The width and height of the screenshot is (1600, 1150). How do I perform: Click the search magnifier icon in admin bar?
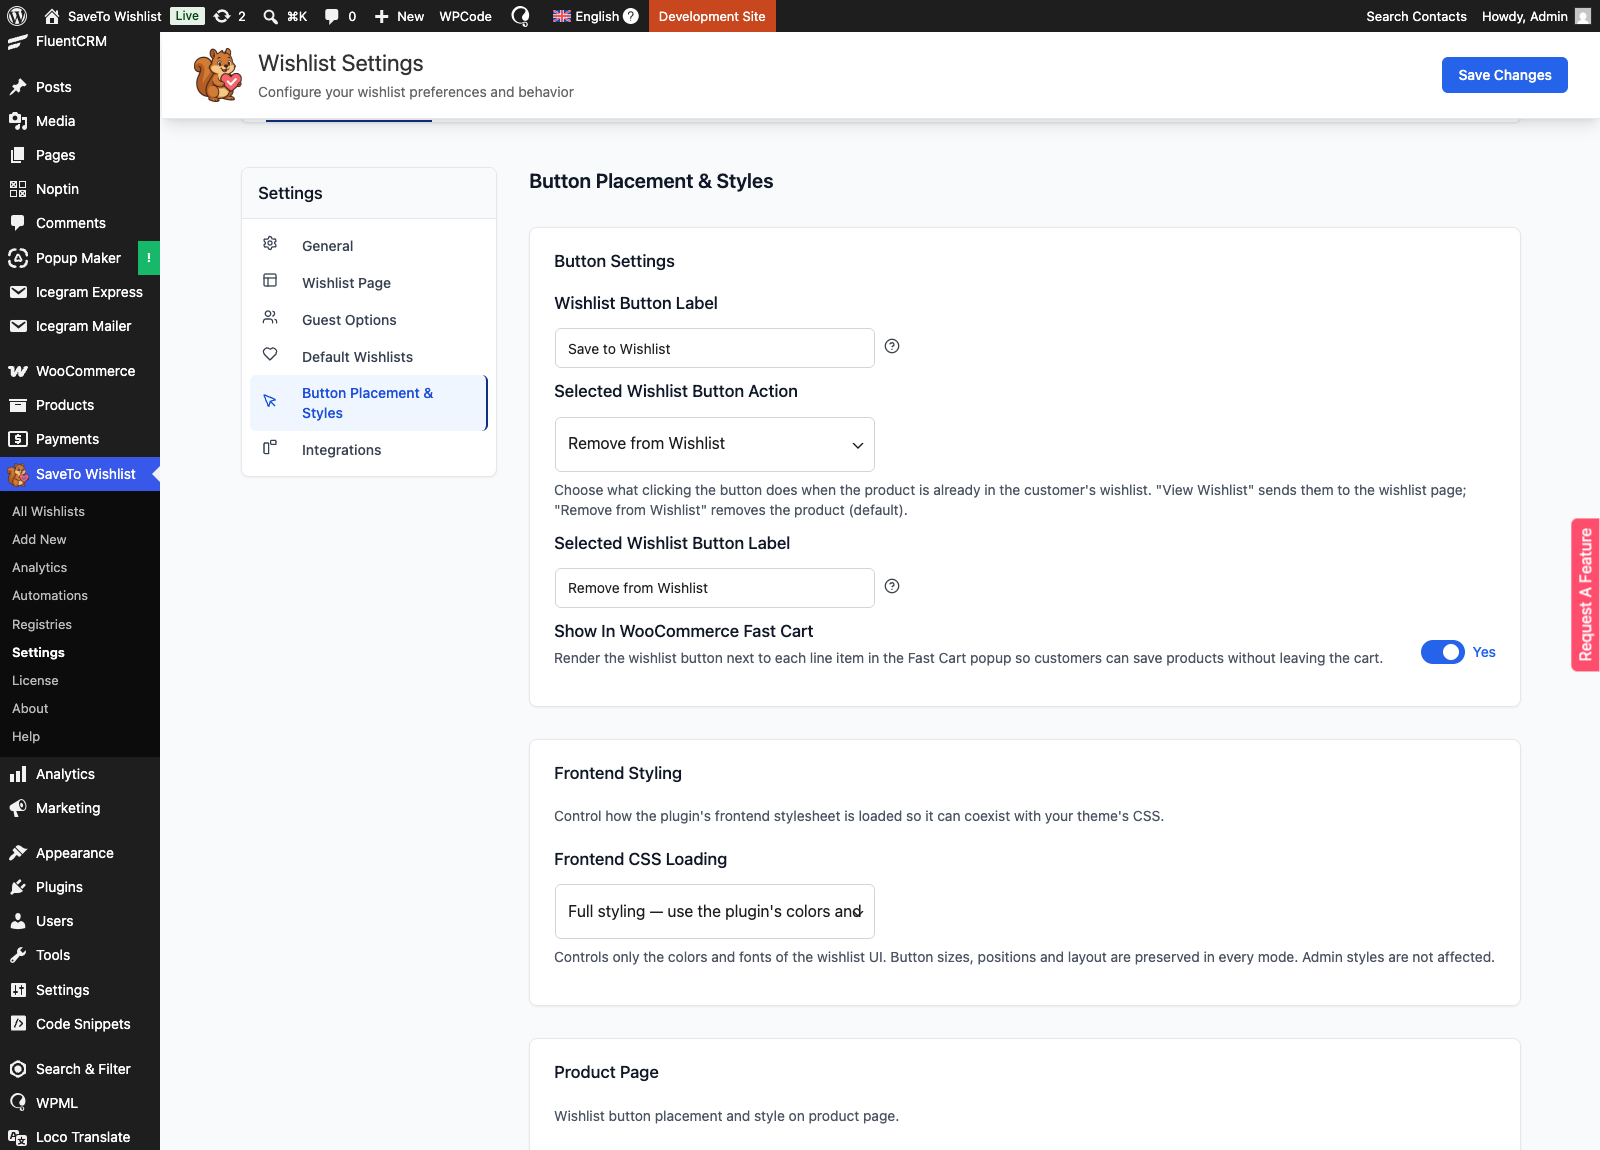pyautogui.click(x=270, y=16)
